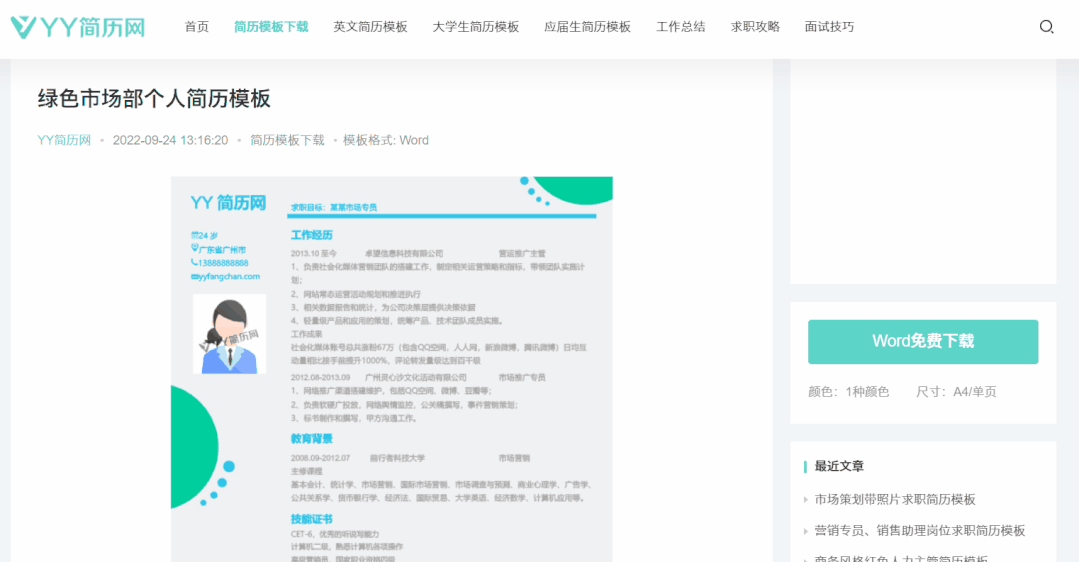The image size is (1079, 562).
Task: Open 营销专员、销售助理岗位求职简历模板 article
Action: click(920, 530)
